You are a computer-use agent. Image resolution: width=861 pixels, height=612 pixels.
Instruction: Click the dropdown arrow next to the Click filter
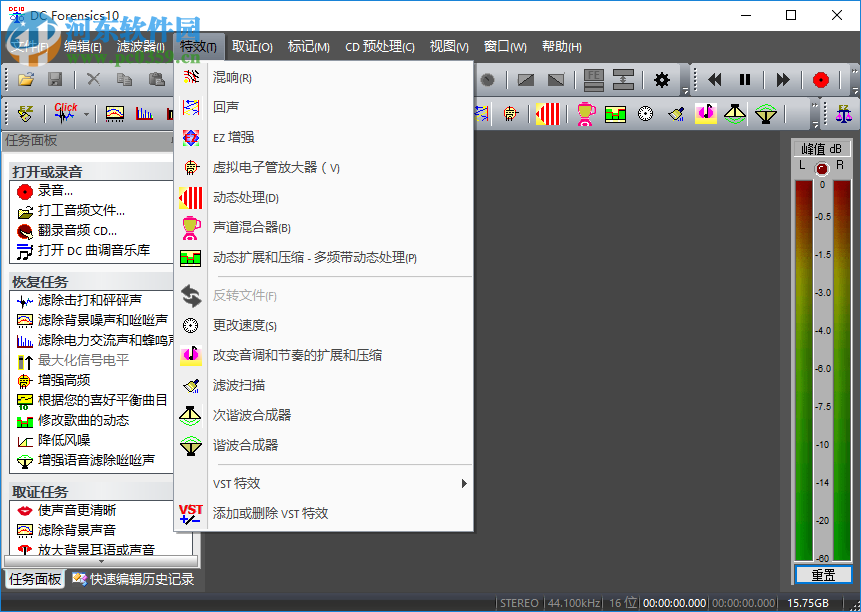coord(86,113)
